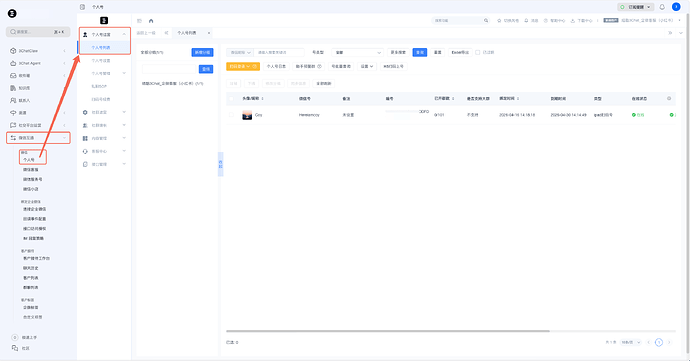Image resolution: width=690 pixels, height=361 pixels.
Task: Click the table column settings gear icon
Action: [x=669, y=98]
